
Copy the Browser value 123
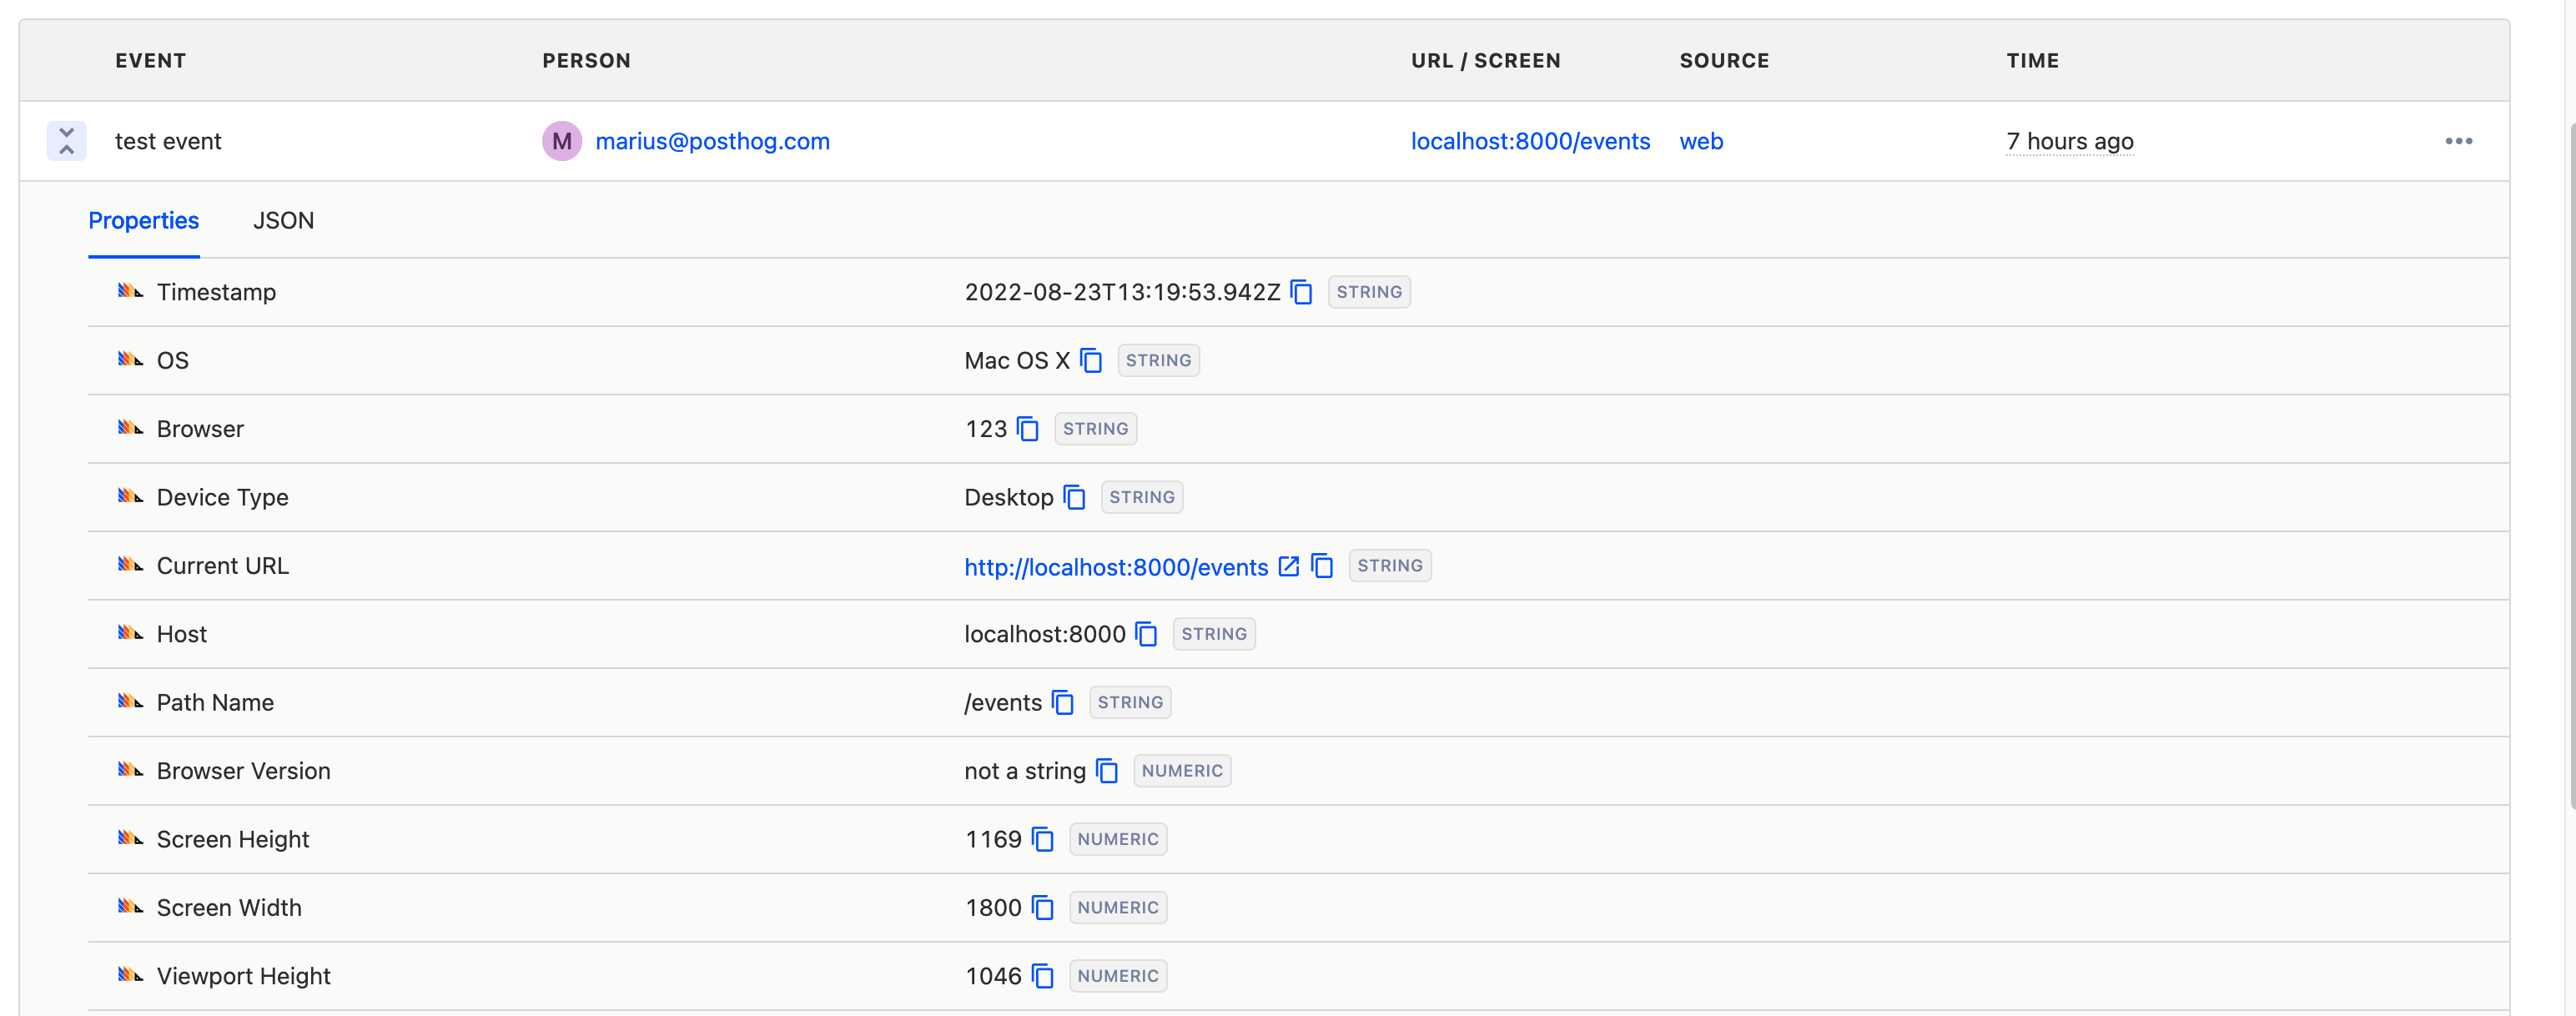click(x=1027, y=429)
